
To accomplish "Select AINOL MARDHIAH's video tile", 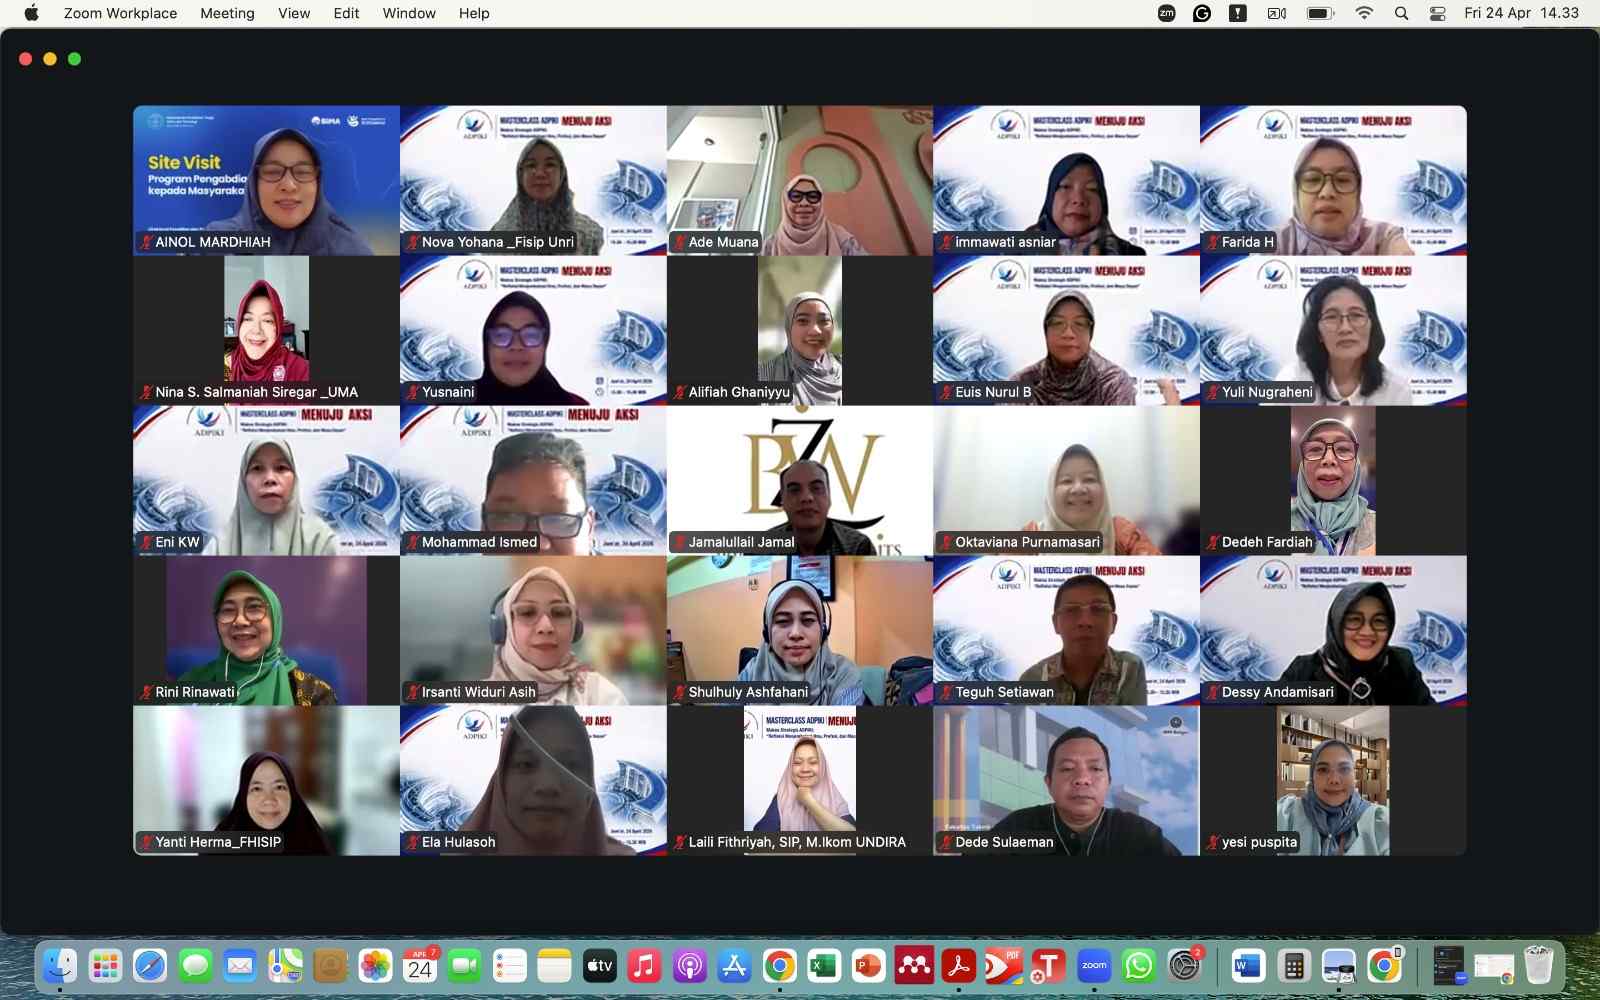I will click(x=266, y=180).
